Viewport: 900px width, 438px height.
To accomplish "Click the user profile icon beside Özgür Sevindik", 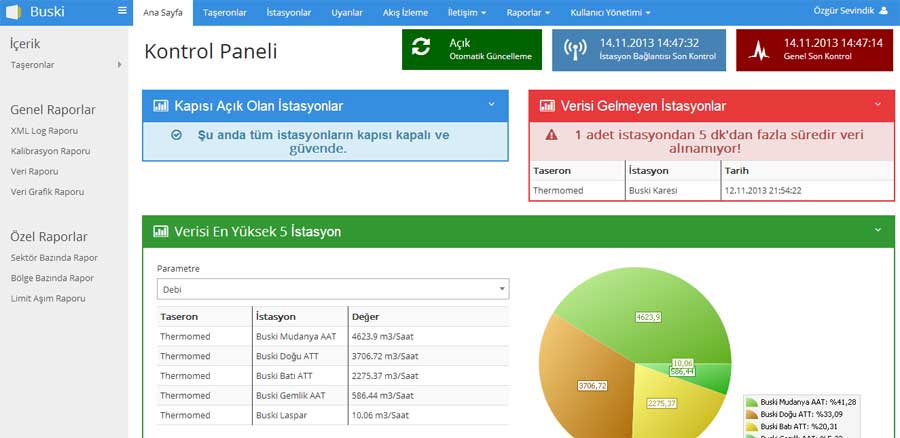I will [x=883, y=10].
